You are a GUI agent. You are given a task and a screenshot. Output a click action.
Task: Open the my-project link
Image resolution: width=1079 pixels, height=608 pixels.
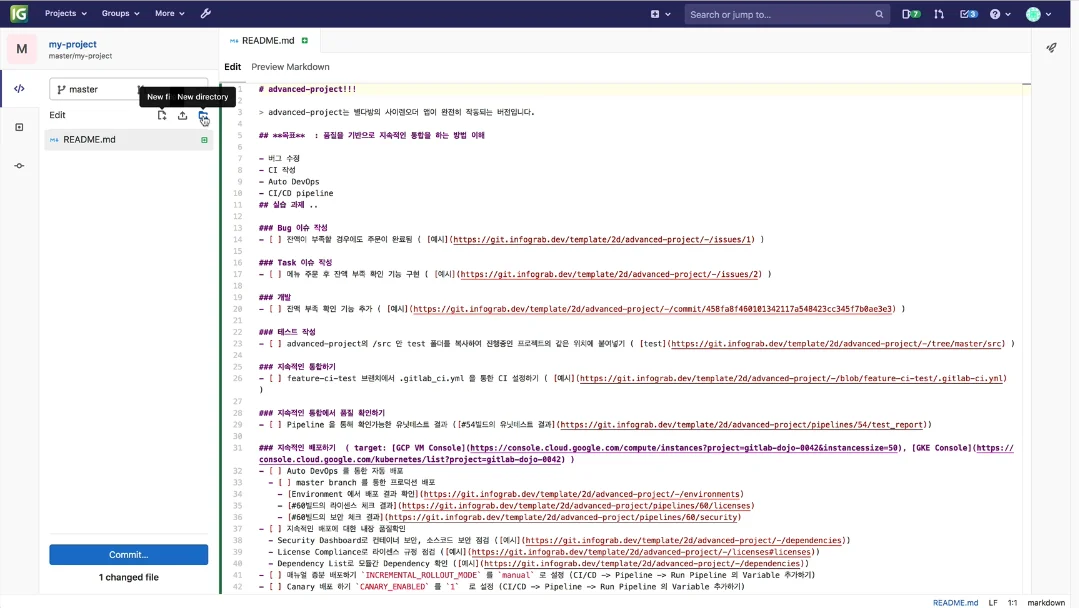[x=72, y=44]
